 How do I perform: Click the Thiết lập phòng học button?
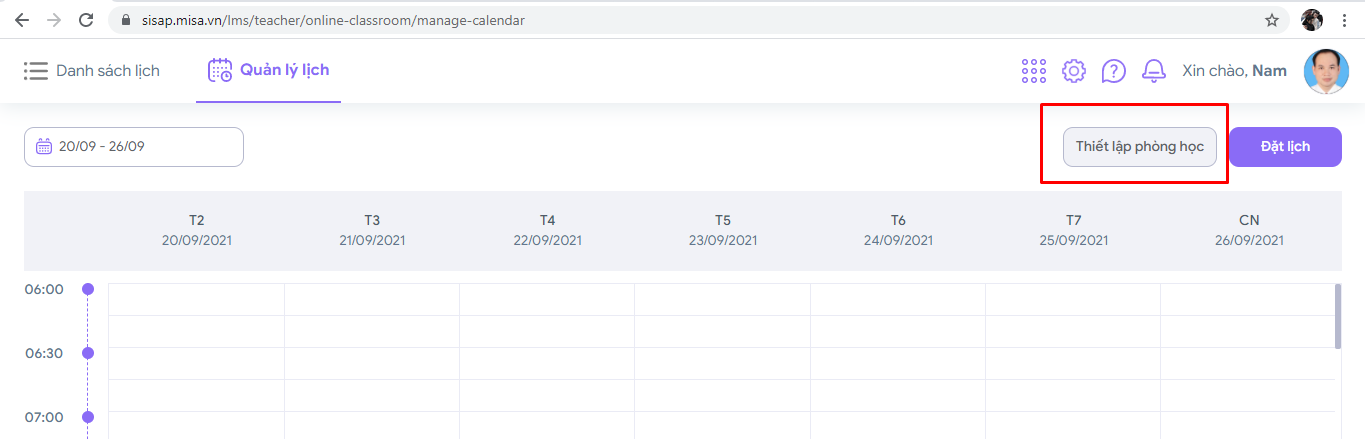click(x=1139, y=147)
